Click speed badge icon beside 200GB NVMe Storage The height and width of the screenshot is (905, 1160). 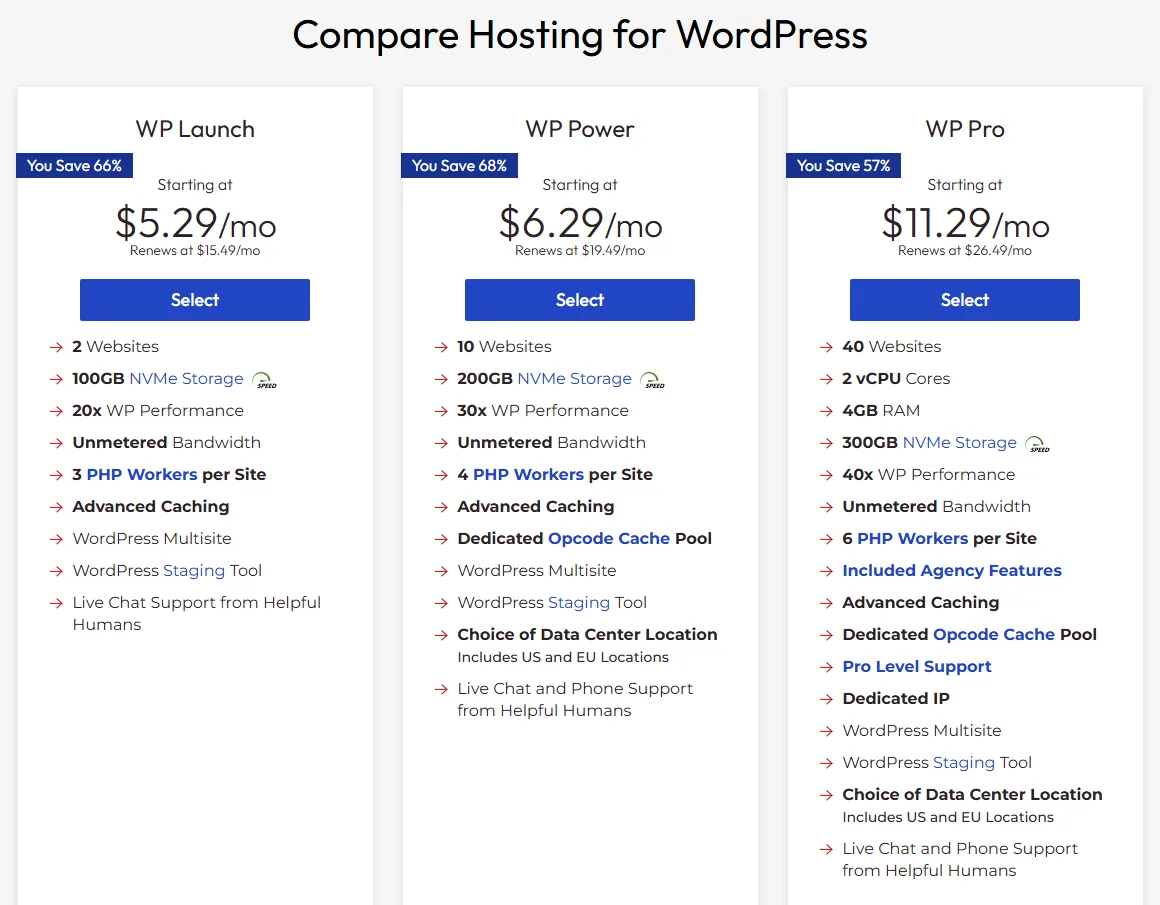652,380
